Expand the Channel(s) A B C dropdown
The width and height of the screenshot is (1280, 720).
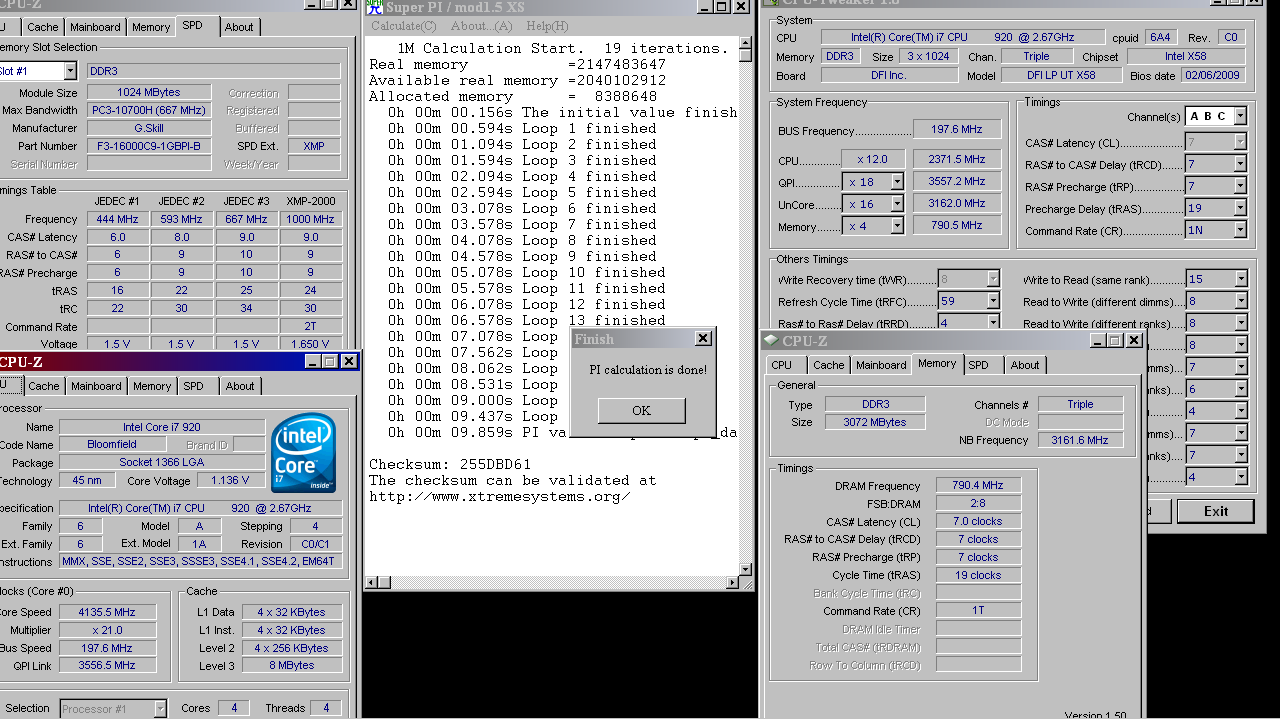point(1240,116)
